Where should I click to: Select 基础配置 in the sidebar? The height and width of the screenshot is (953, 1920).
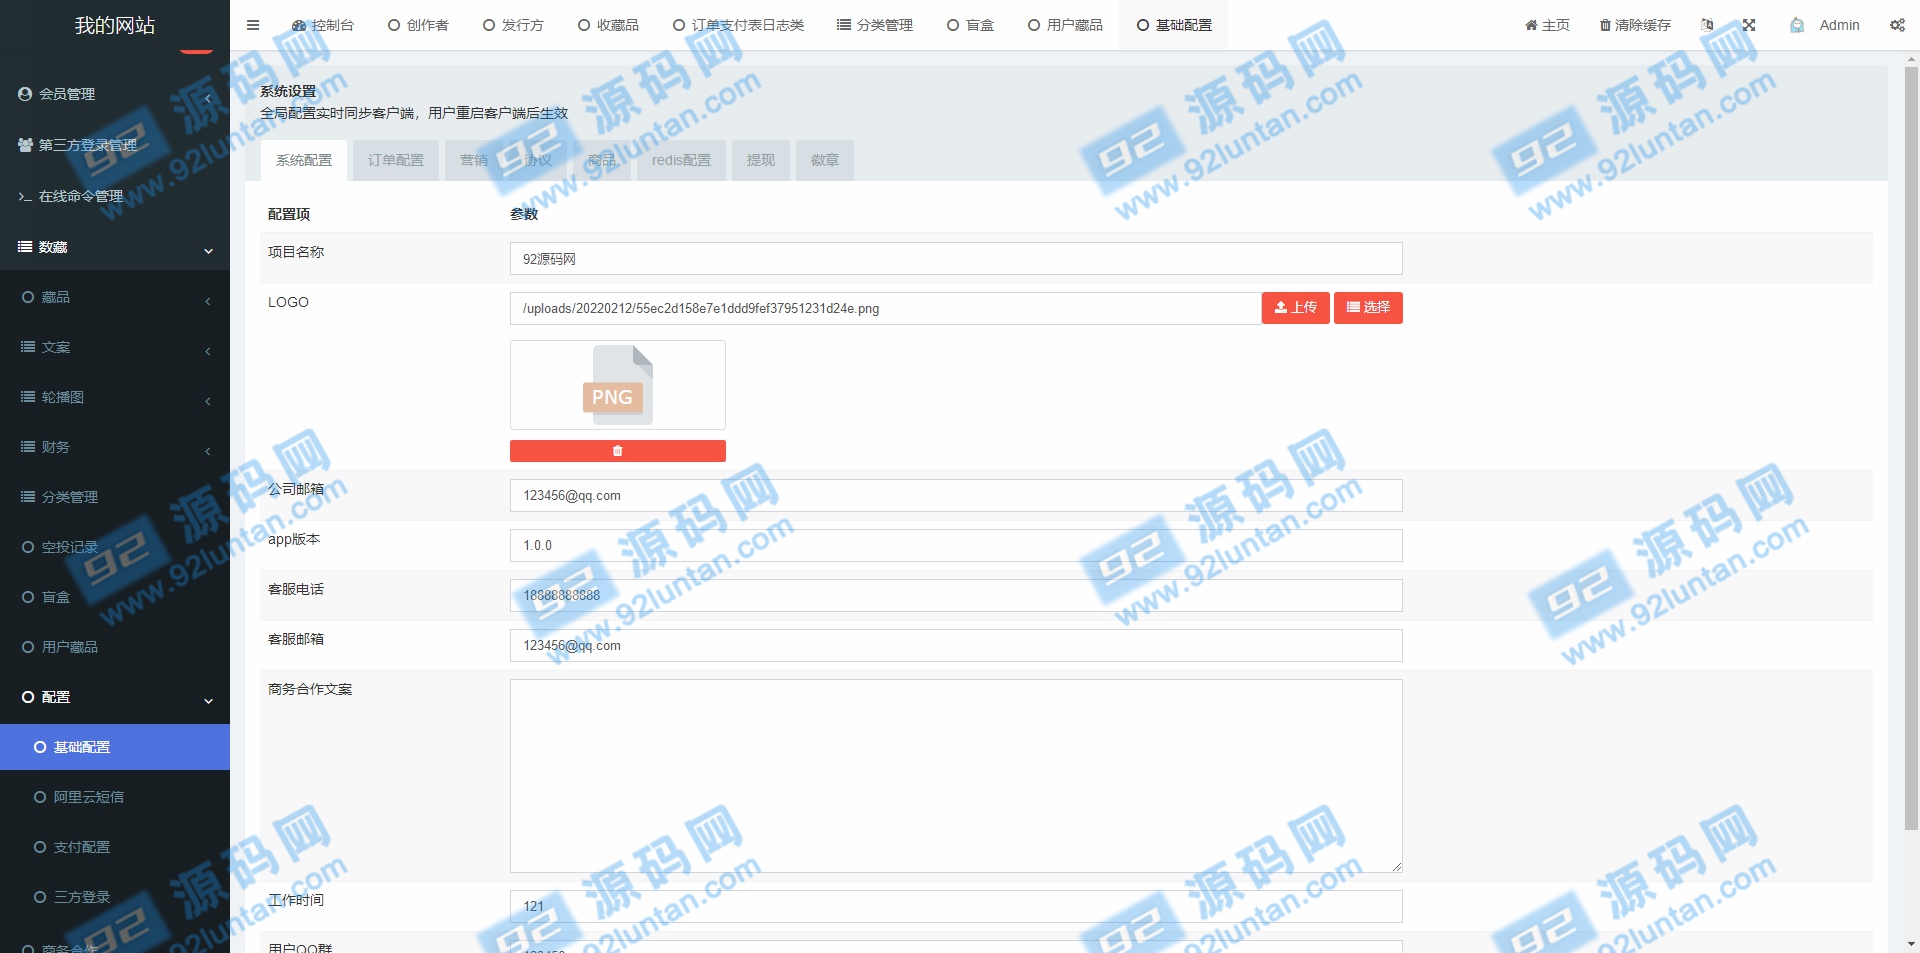click(115, 747)
